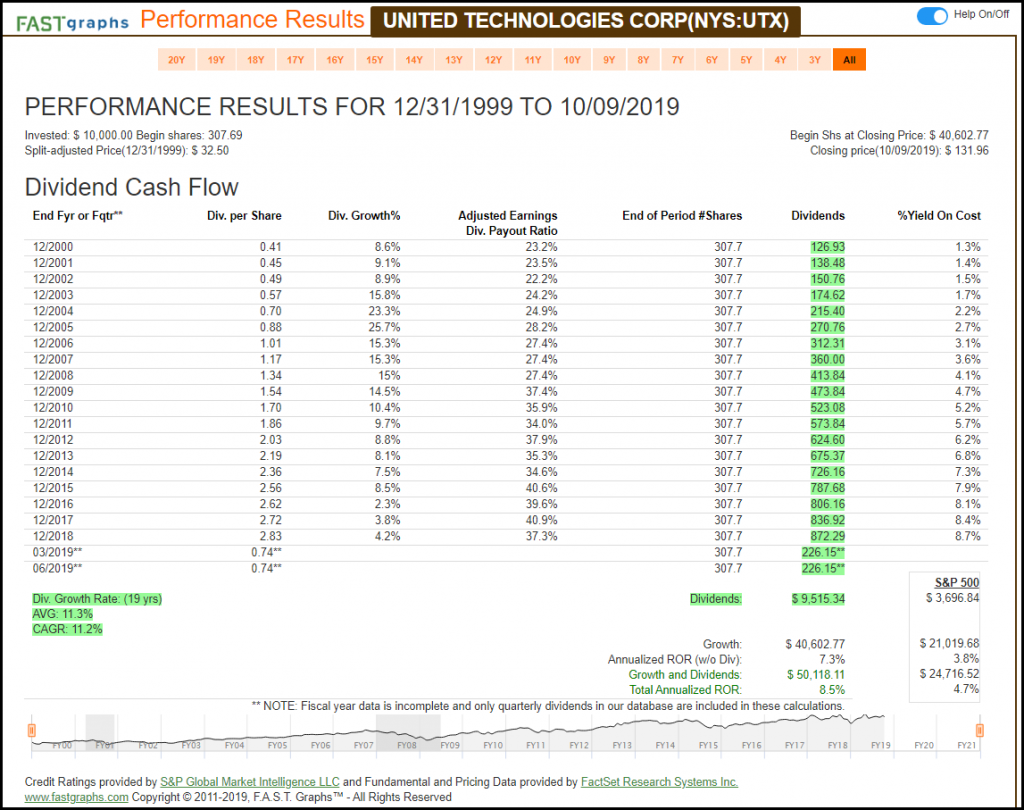Select the 5Y time range tab
1024x810 pixels.
[x=746, y=60]
